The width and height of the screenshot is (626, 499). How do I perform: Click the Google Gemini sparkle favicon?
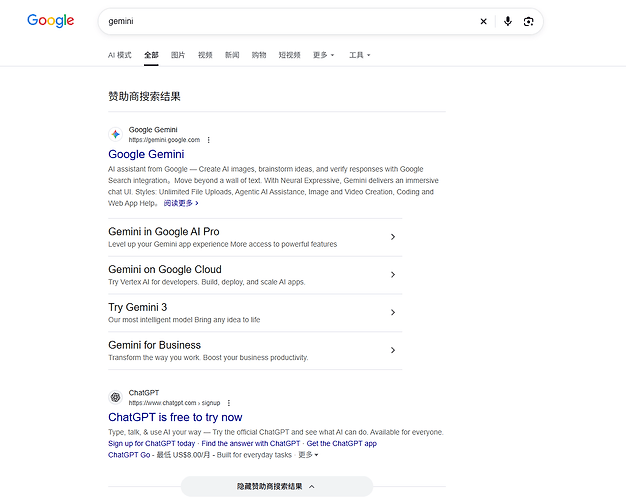point(116,135)
